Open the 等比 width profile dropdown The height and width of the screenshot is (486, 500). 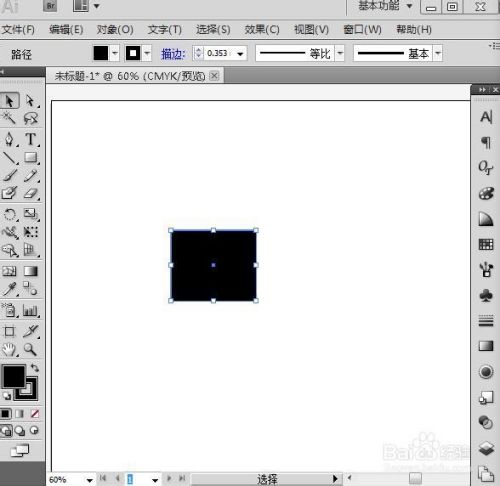coord(340,53)
